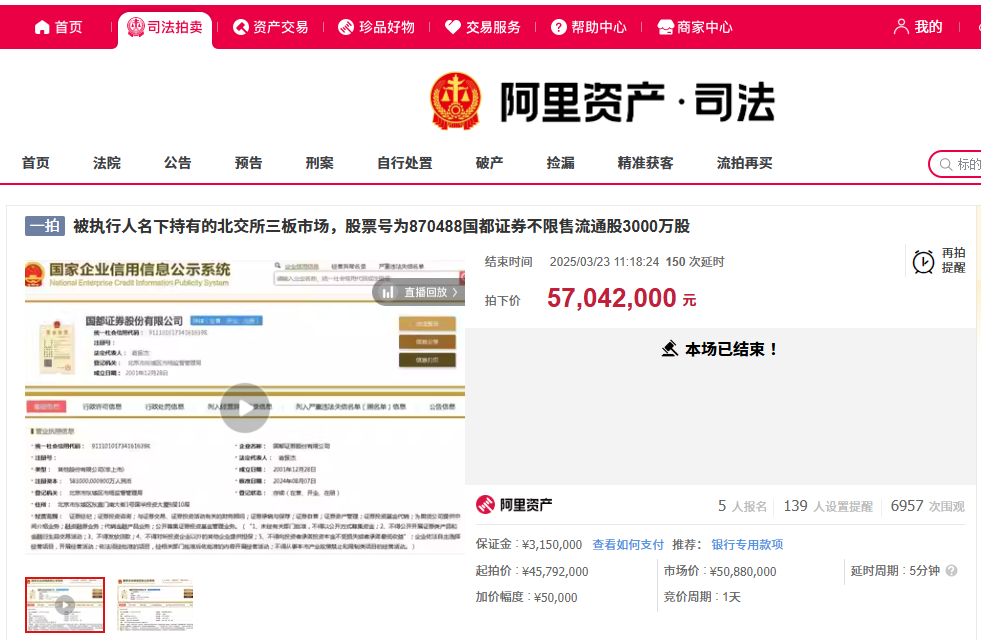The width and height of the screenshot is (981, 640).
Task: Click the clock icon for 再拍提醒
Action: coord(923,262)
